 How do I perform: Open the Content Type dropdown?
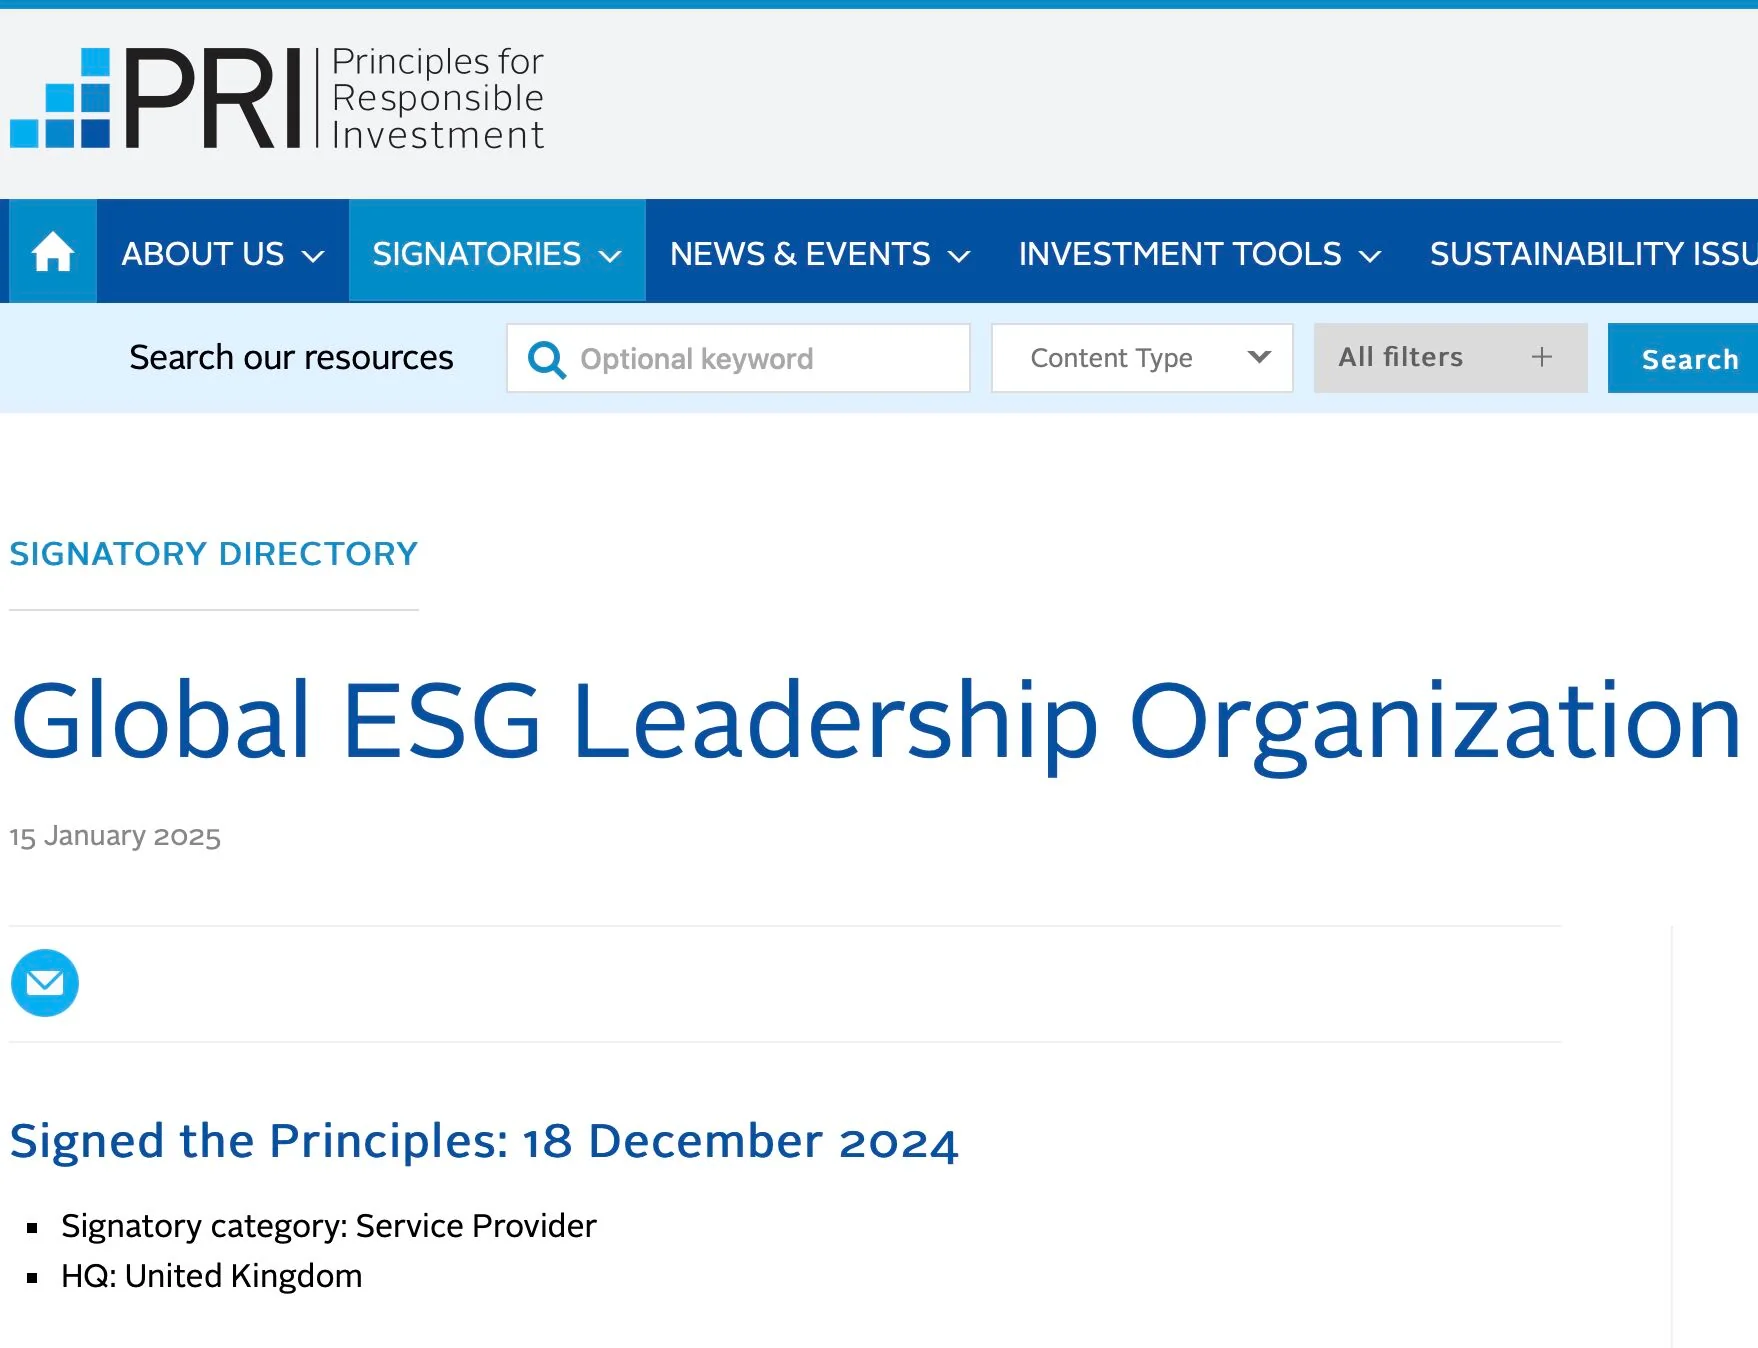tap(1141, 358)
